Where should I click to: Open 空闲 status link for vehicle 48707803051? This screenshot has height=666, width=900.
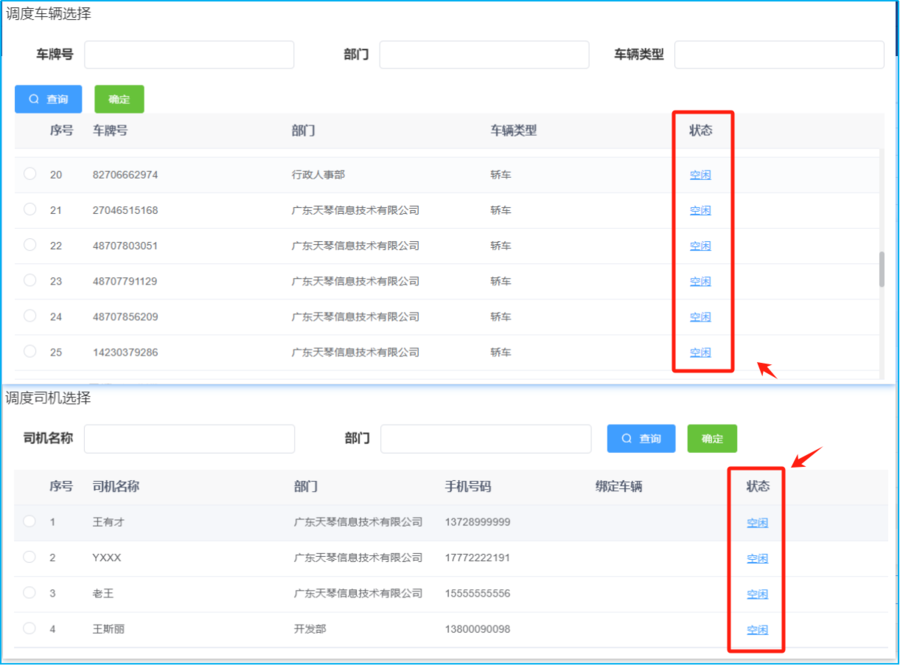[700, 246]
